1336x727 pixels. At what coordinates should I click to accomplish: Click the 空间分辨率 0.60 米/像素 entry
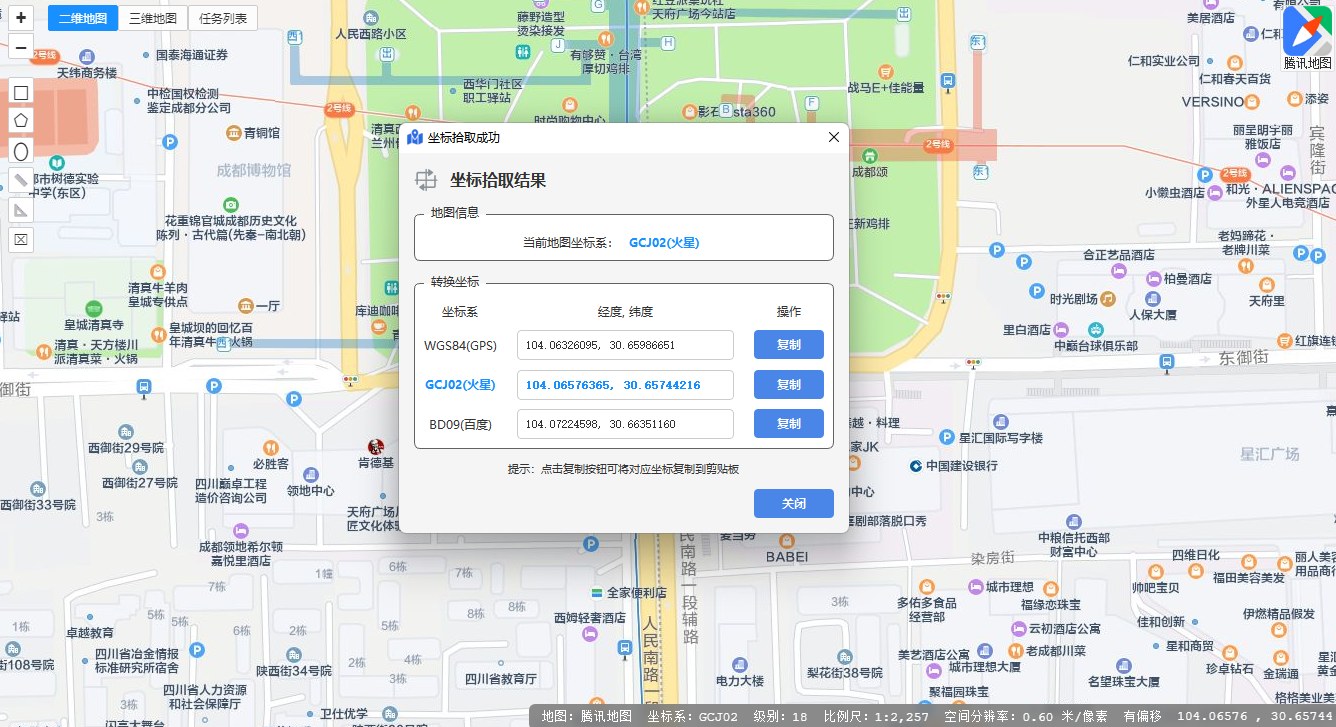[1026, 716]
